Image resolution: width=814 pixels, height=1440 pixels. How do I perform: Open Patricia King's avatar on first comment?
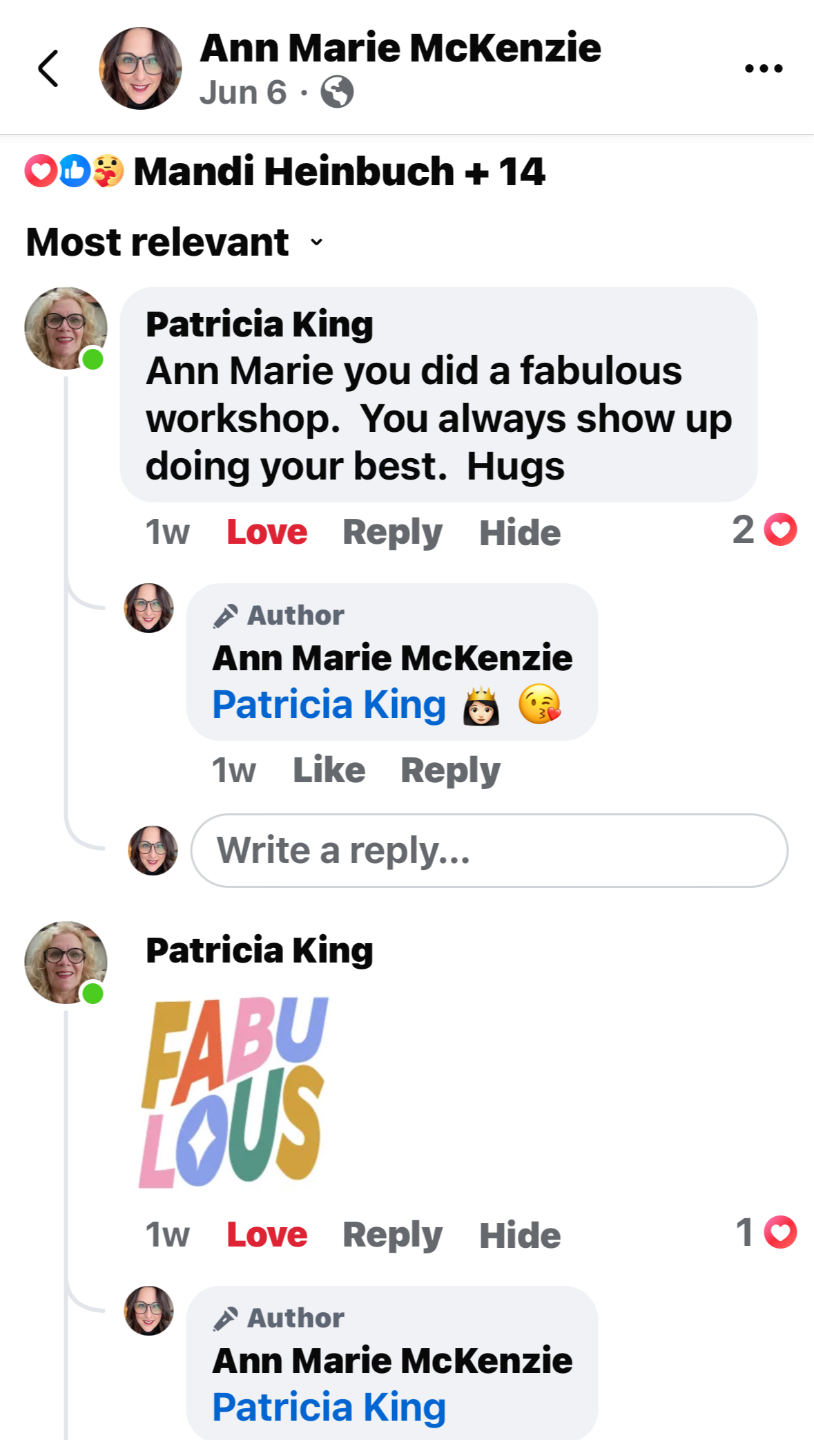click(66, 328)
